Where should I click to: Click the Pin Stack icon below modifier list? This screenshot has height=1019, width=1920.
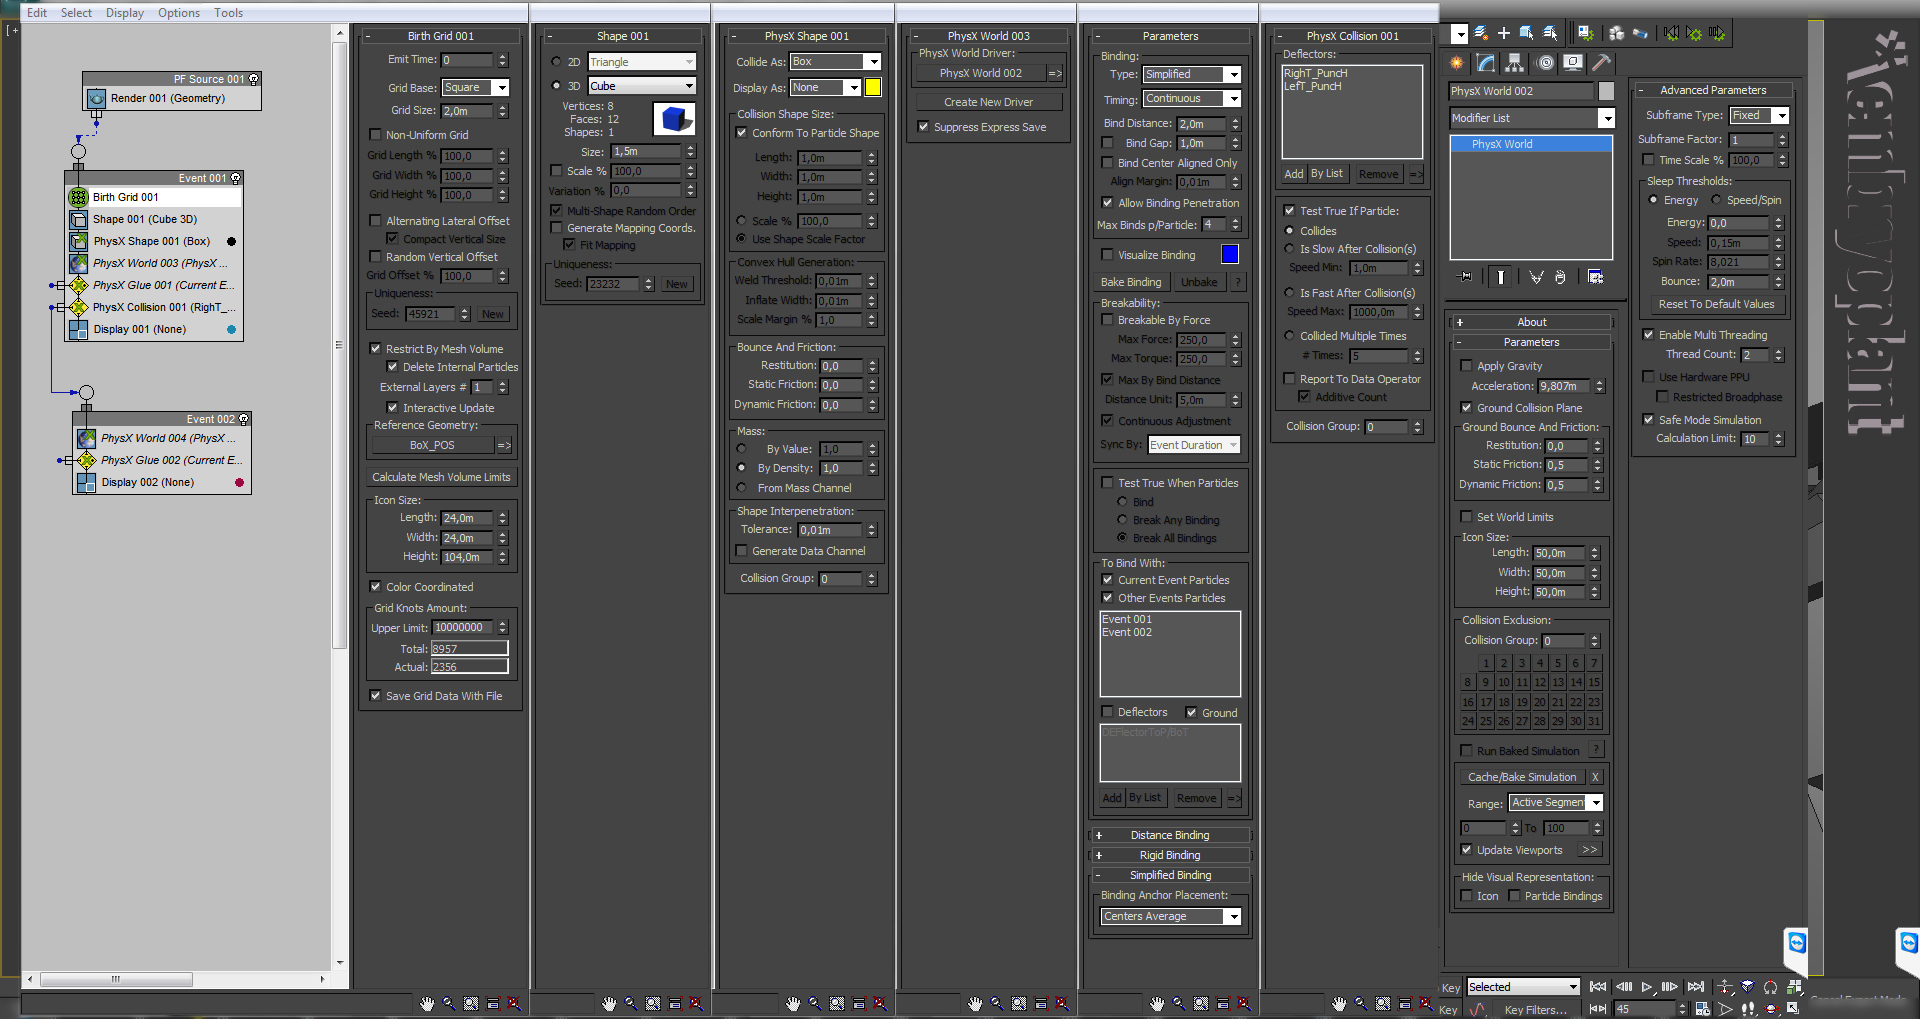coord(1466,277)
